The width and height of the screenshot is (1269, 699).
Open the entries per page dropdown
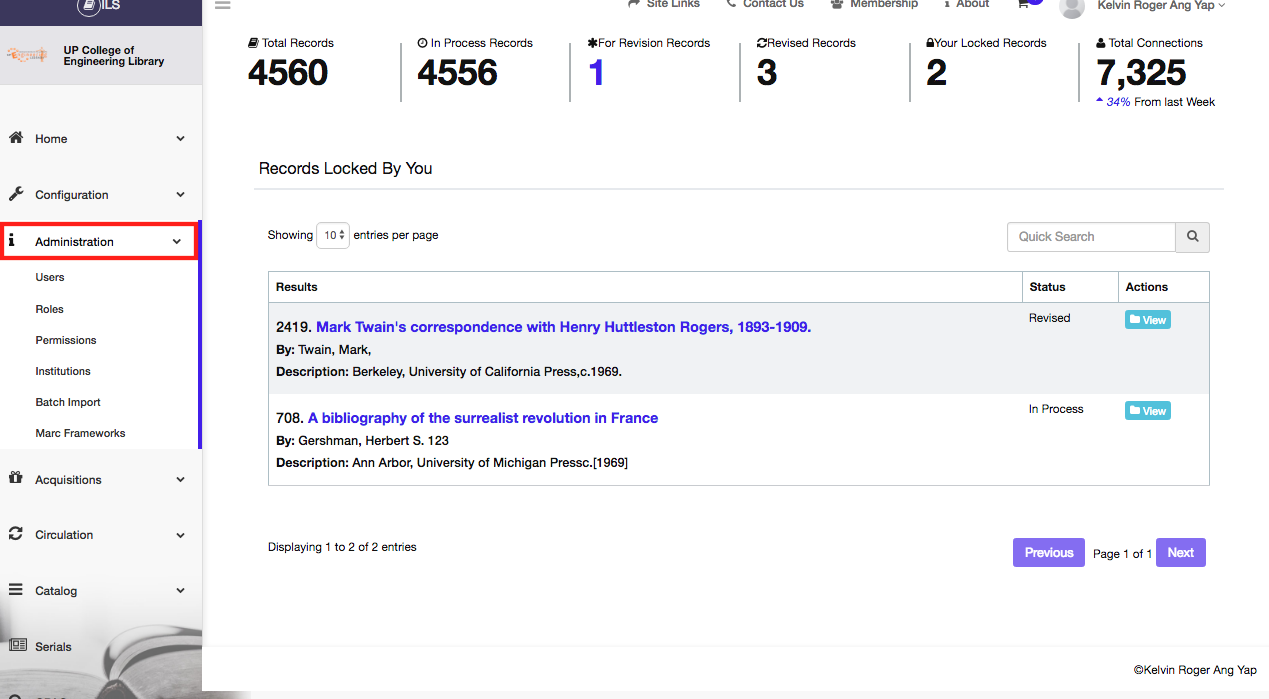coord(333,236)
